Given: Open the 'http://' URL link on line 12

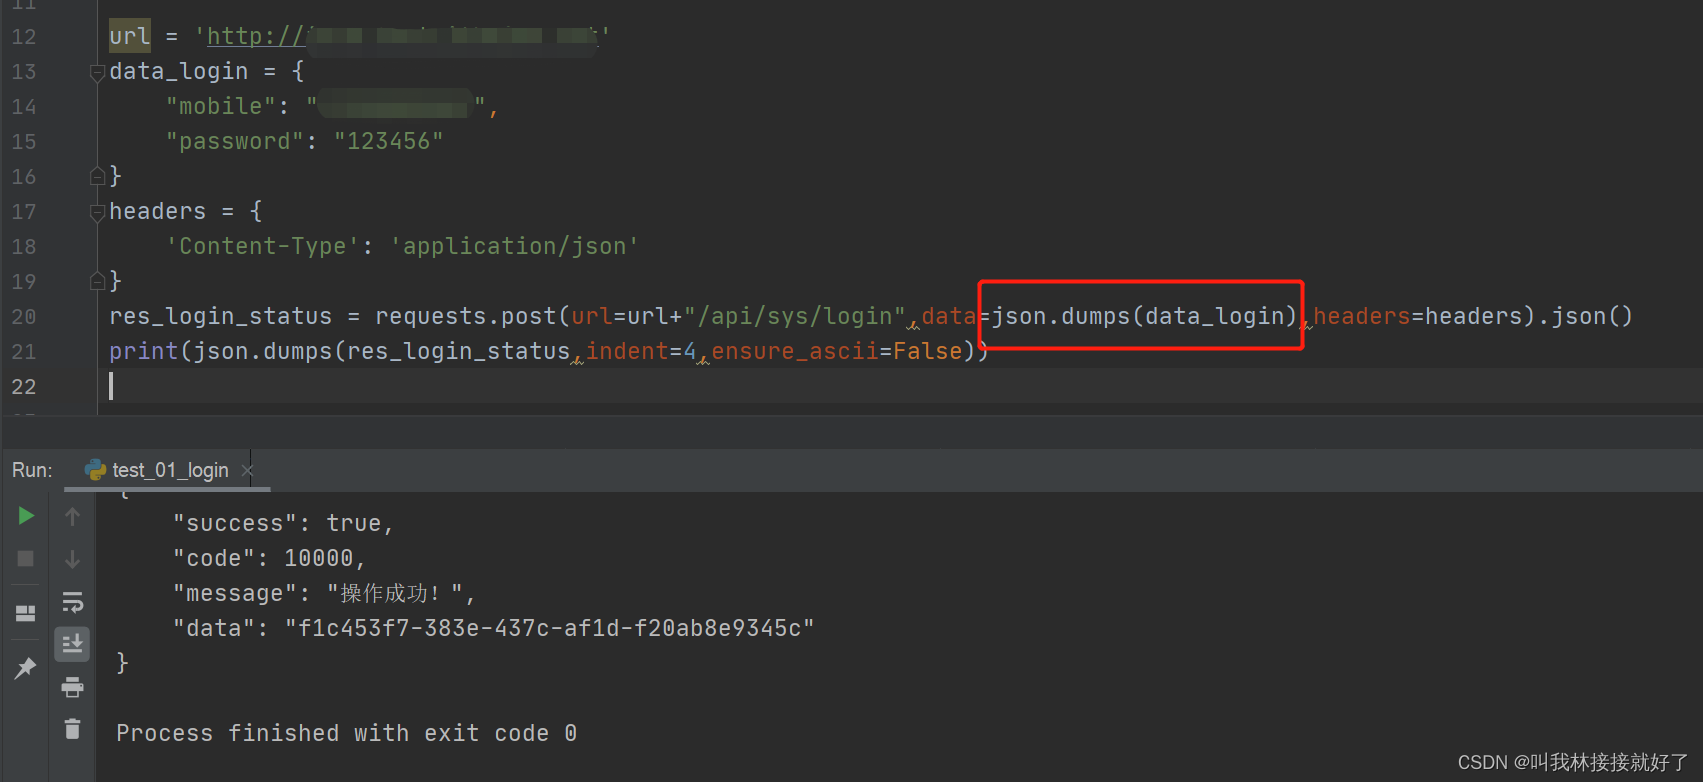Looking at the screenshot, I should click(255, 36).
